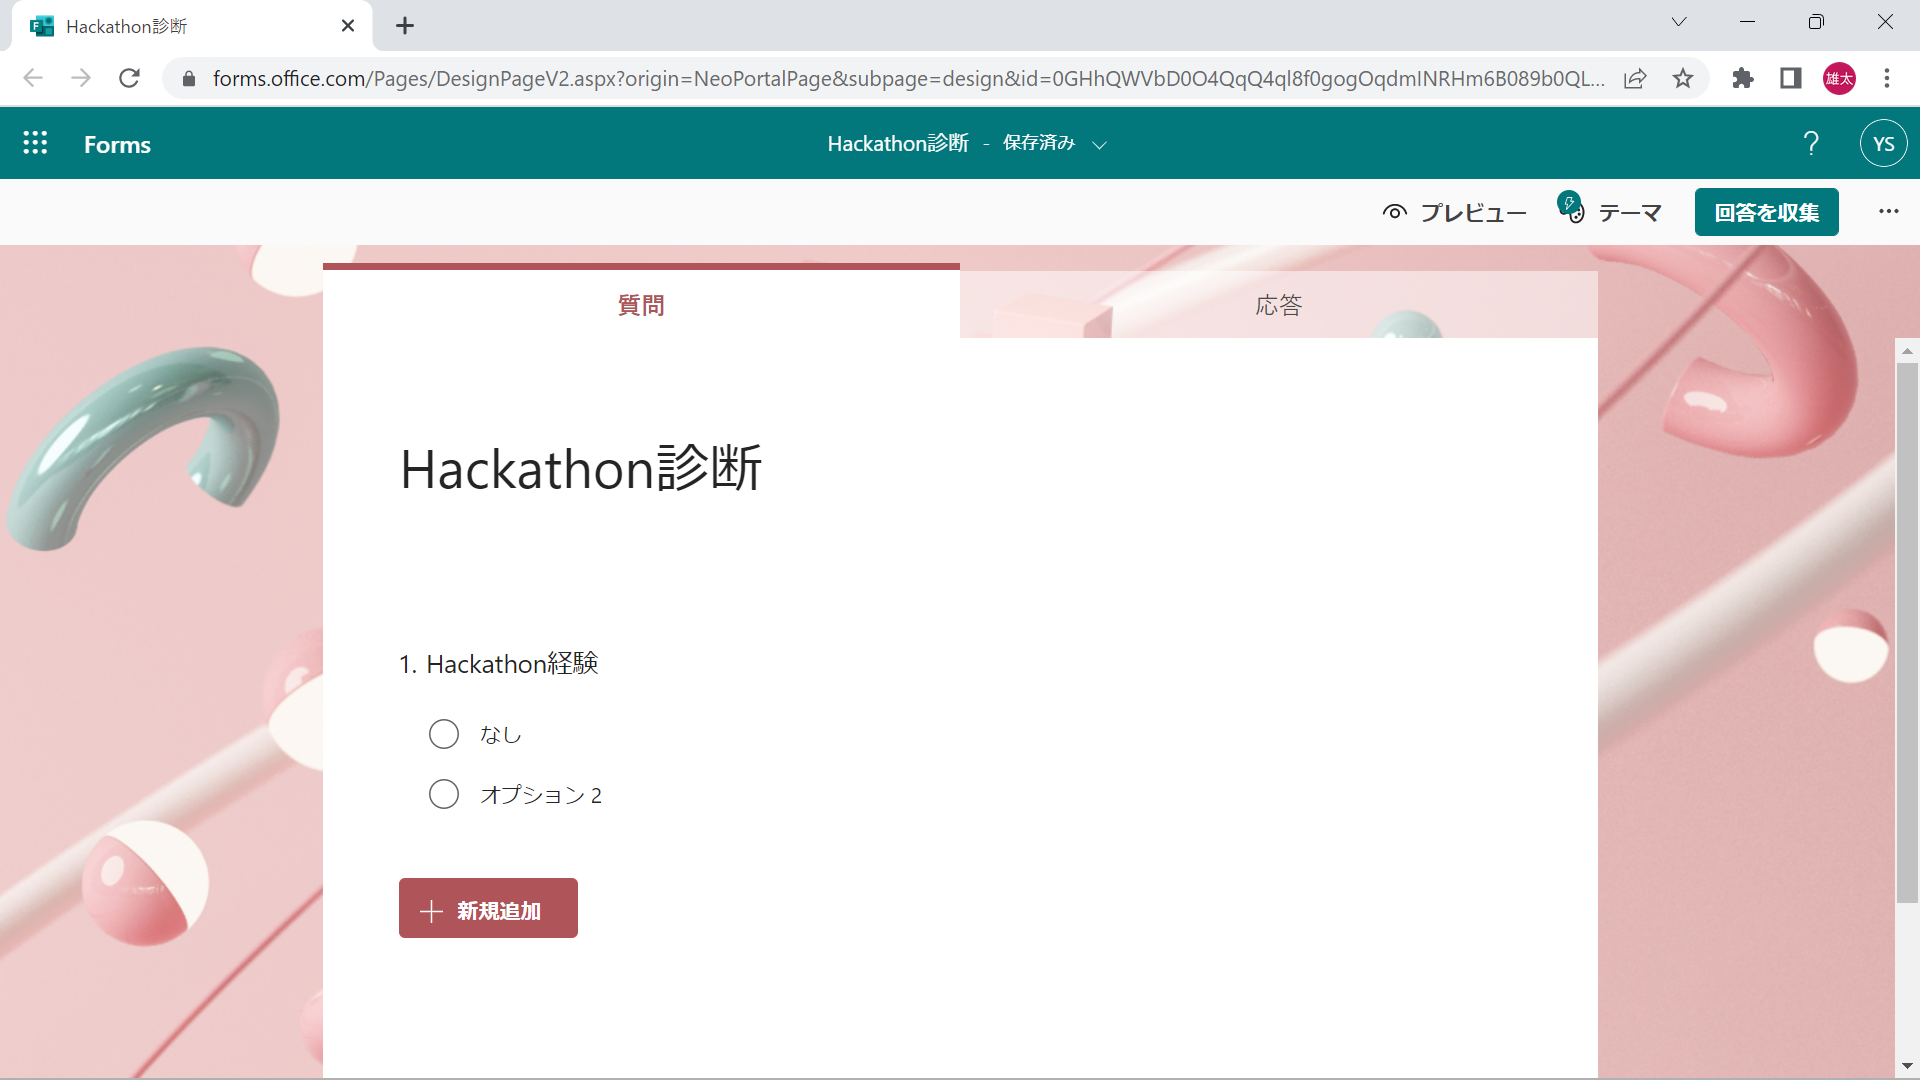Select the Hackathon診断 browser tab
The image size is (1920, 1080).
(192, 26)
